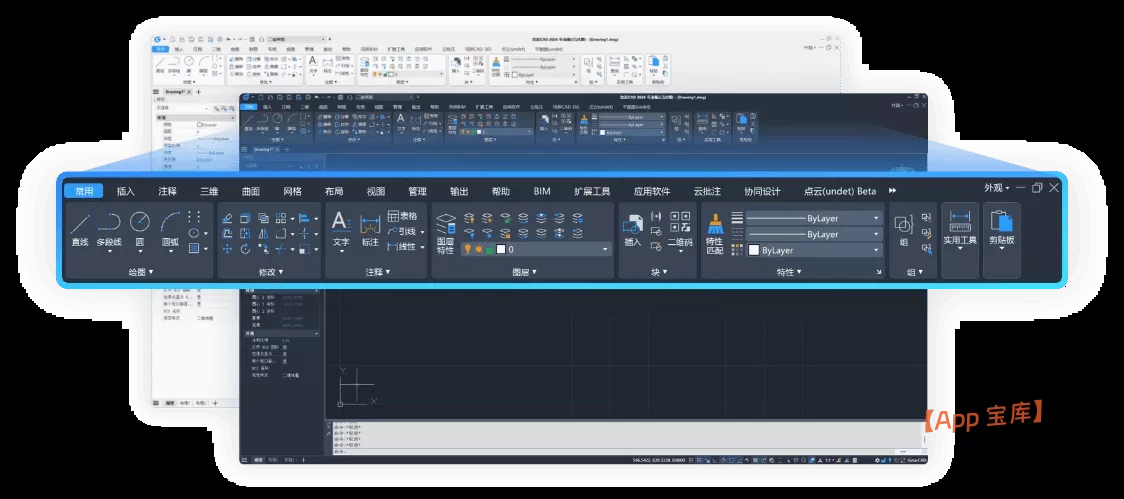Click the 表格 (Table) button
1124x499 pixels.
coord(402,216)
